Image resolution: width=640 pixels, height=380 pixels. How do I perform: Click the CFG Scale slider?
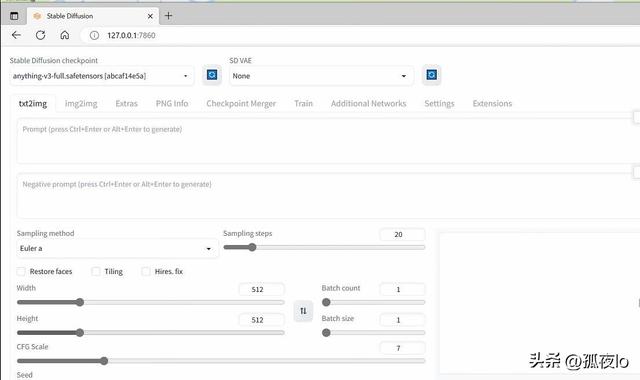[221, 361]
